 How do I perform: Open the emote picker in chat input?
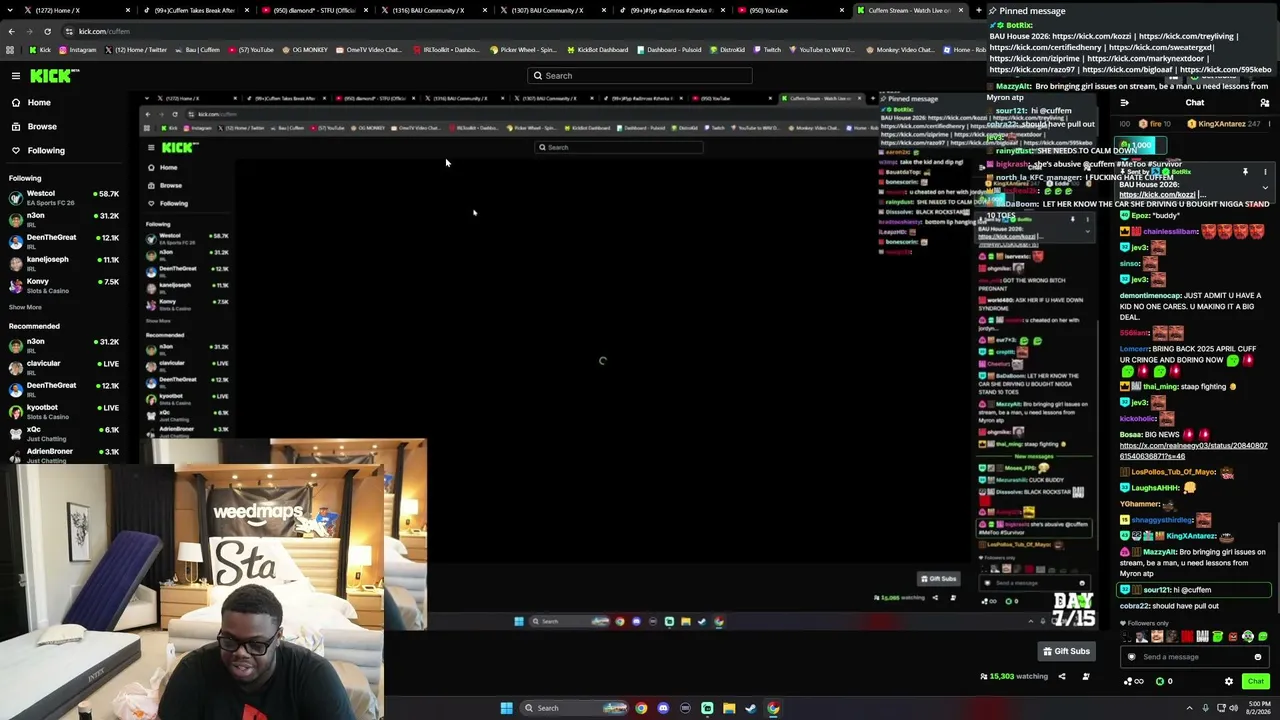(x=1258, y=657)
